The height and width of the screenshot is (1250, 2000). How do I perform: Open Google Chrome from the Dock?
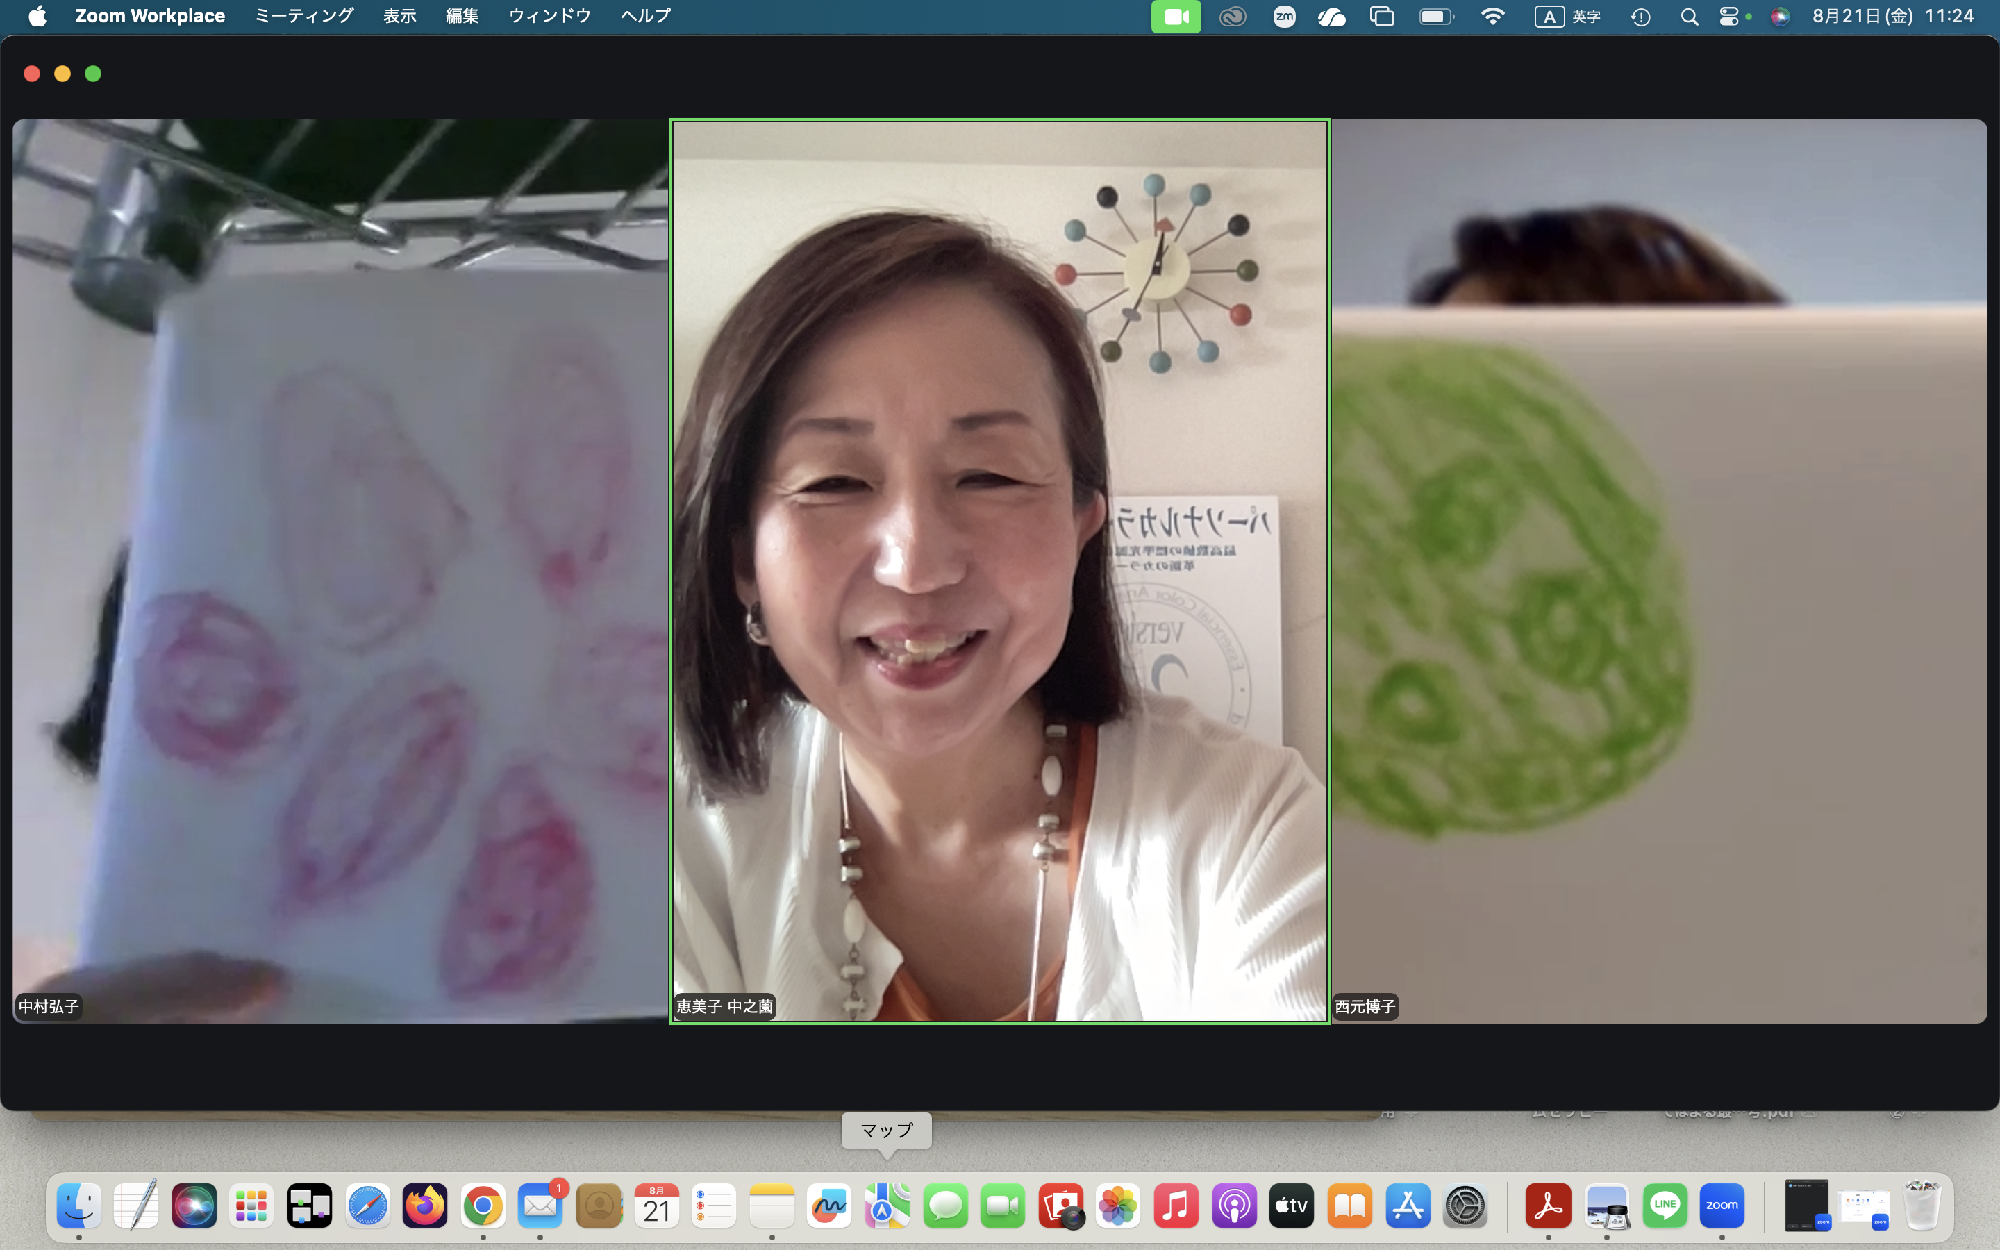click(483, 1206)
